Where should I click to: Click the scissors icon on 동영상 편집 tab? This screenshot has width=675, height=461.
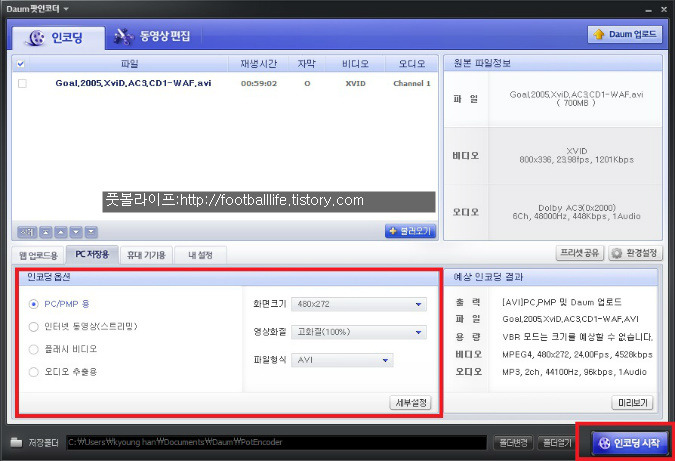coord(124,37)
